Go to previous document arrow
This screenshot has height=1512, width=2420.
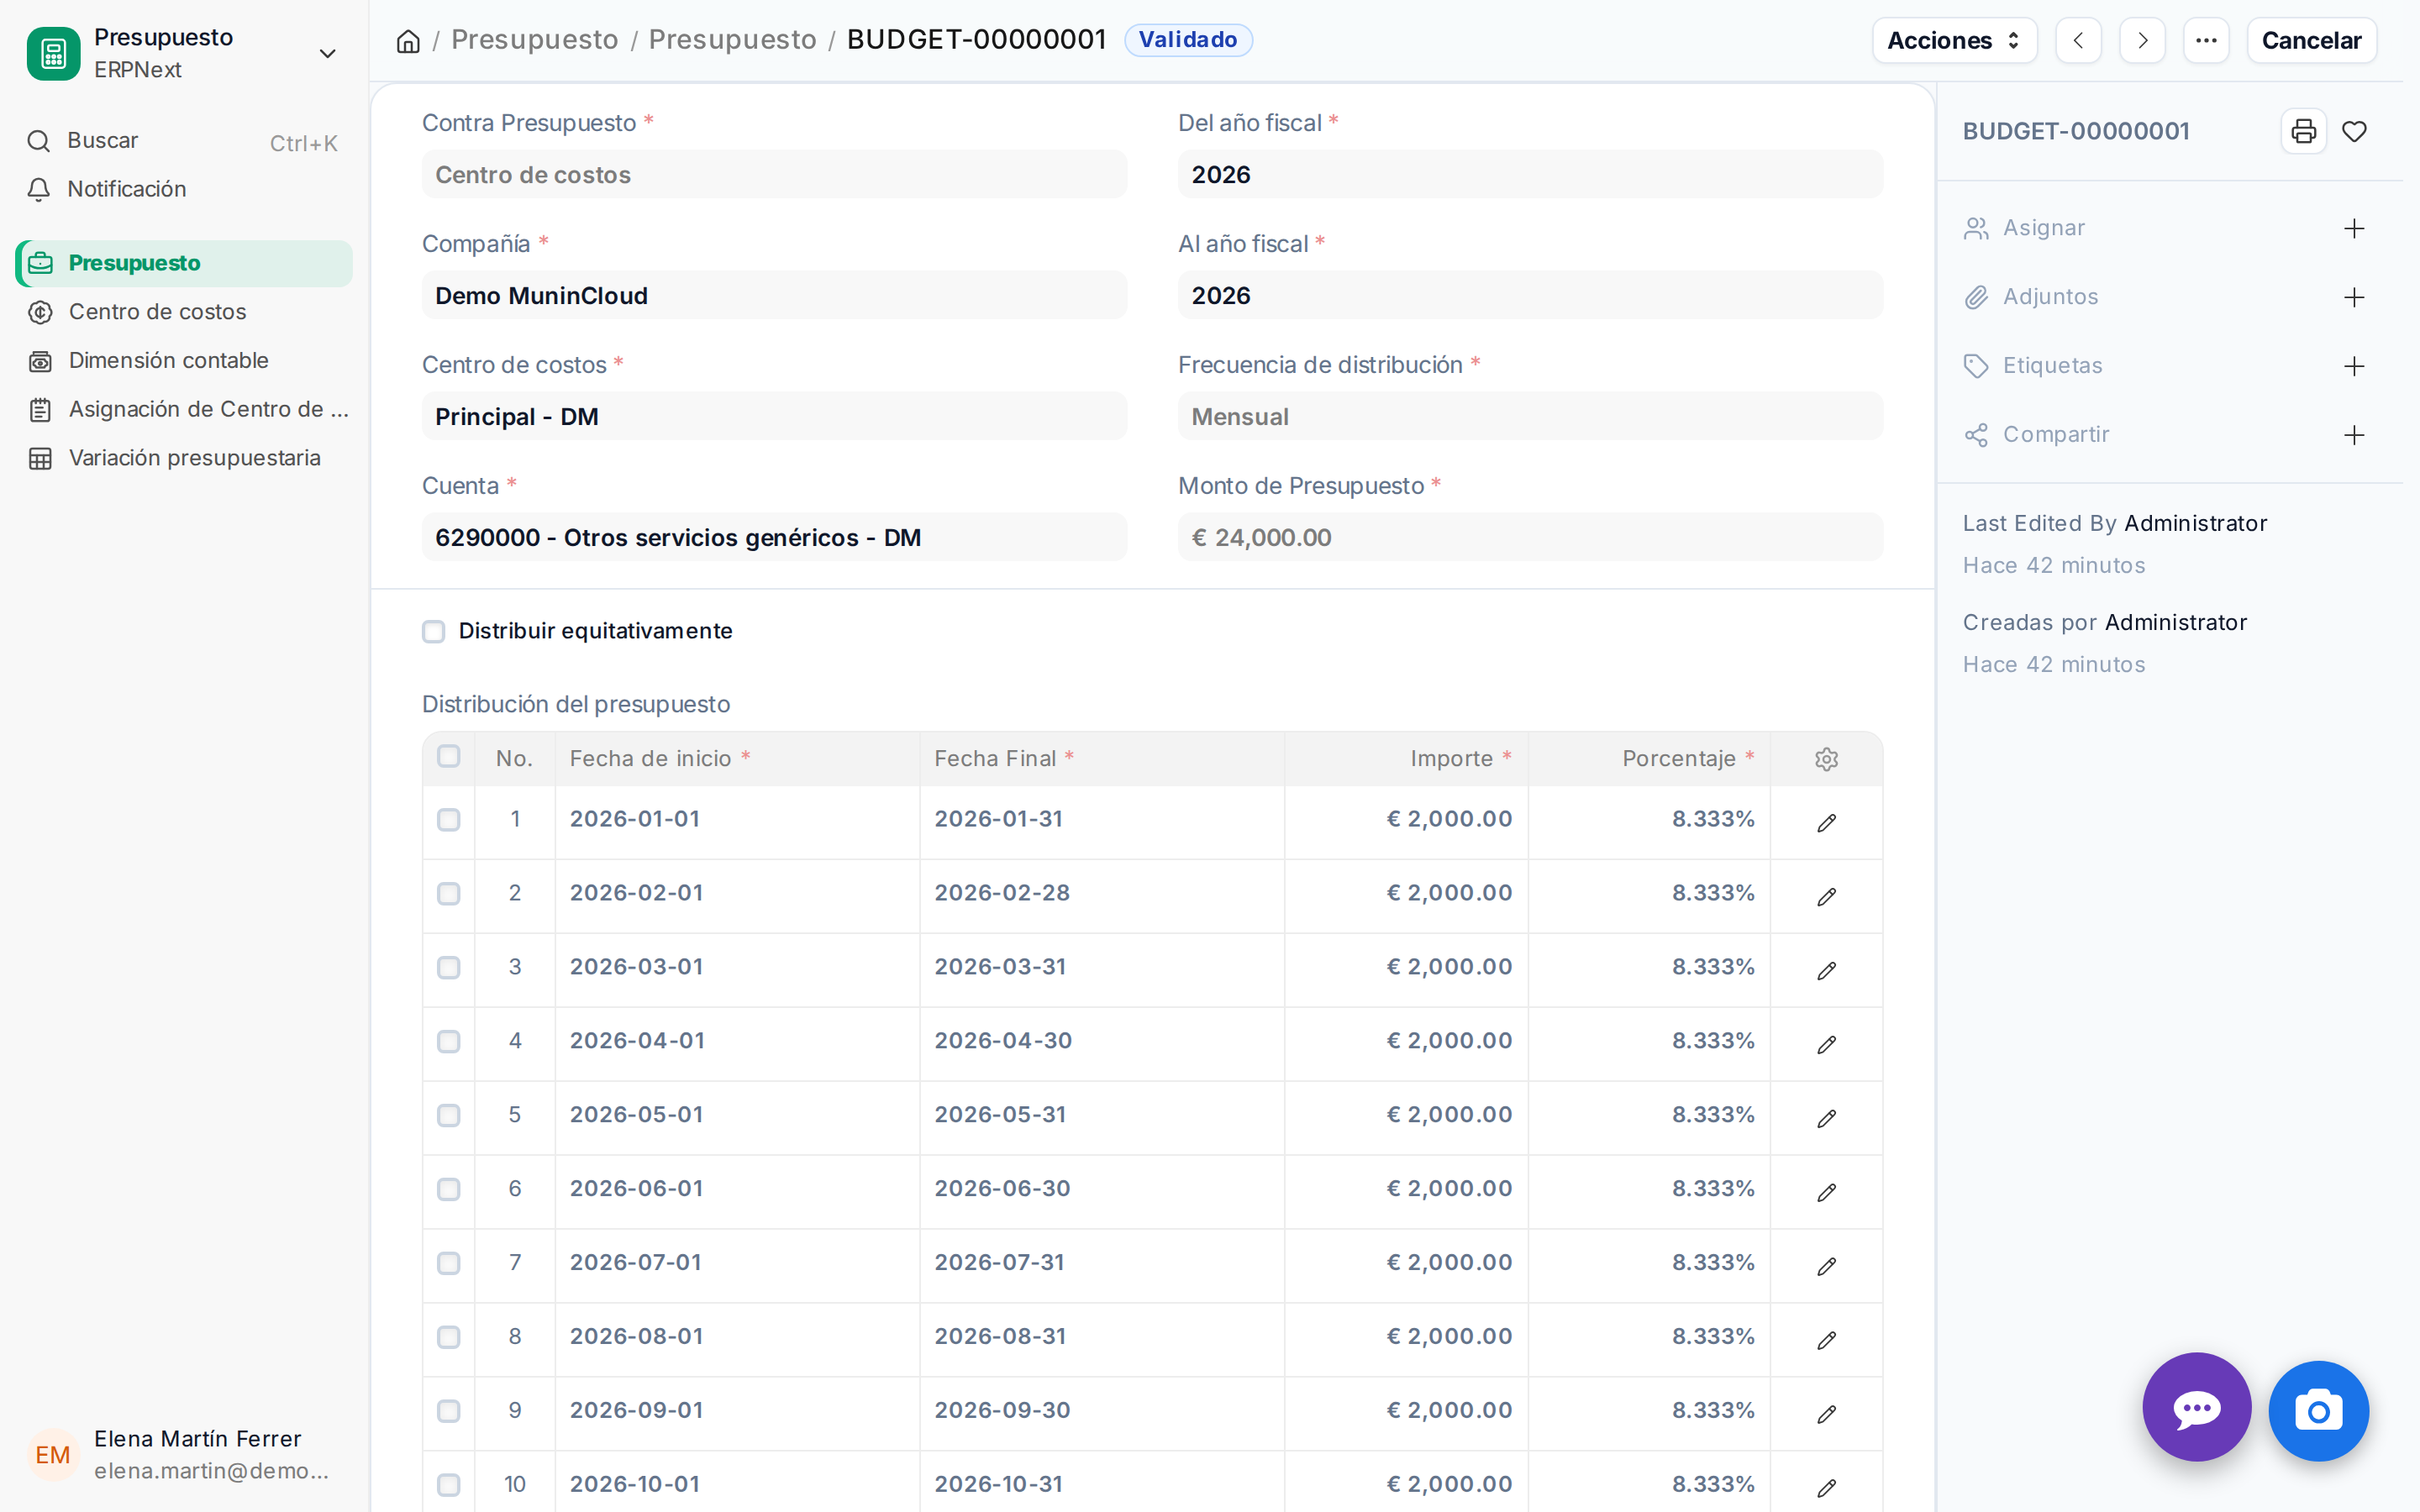pyautogui.click(x=2078, y=41)
